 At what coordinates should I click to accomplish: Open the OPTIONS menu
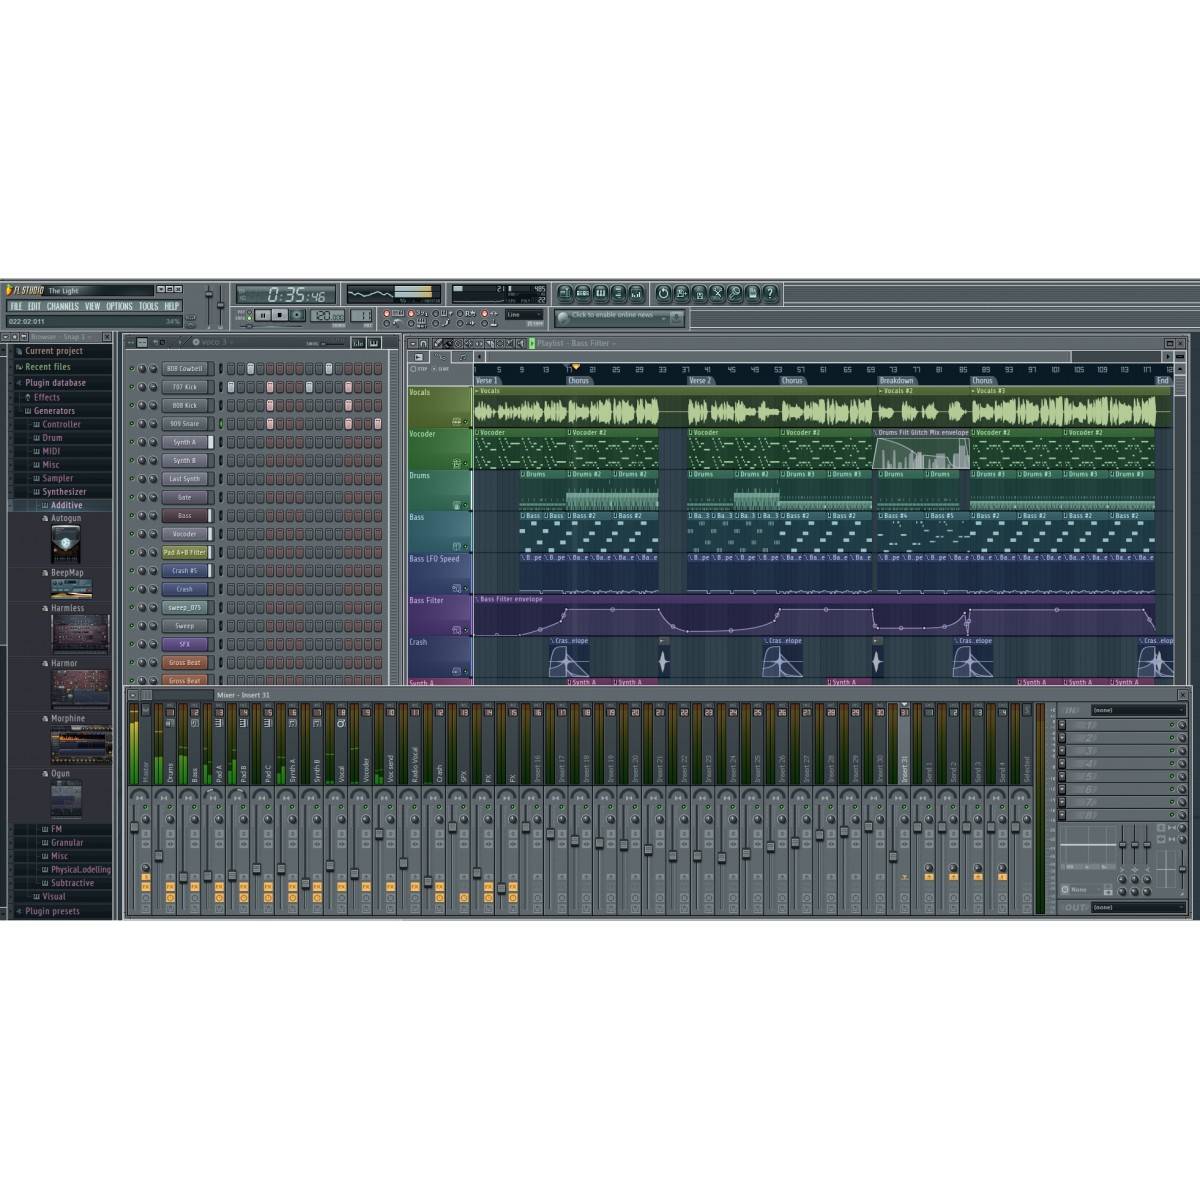(119, 306)
